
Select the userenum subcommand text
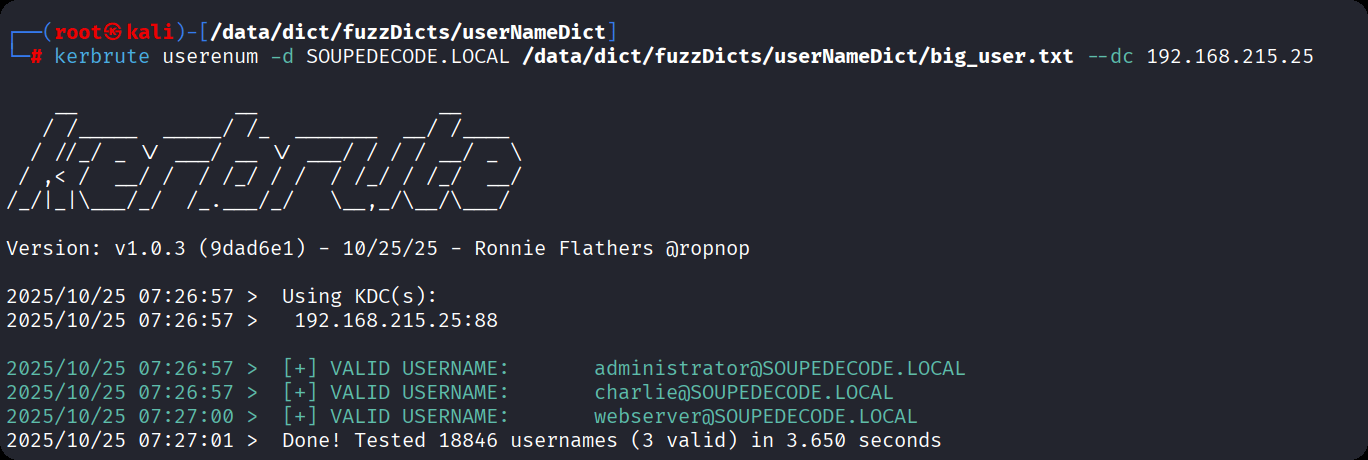(x=210, y=56)
